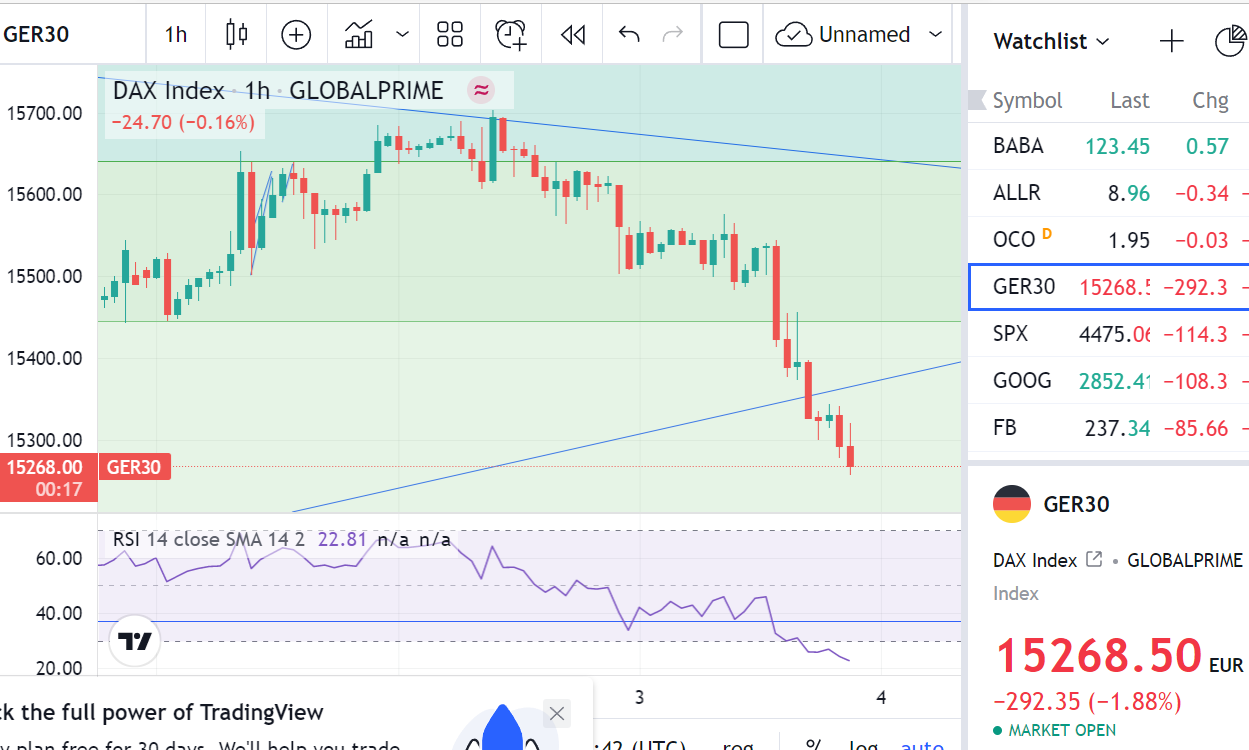1249x750 pixels.
Task: Open the Unnamed layout dropdown arrow
Action: 936,35
